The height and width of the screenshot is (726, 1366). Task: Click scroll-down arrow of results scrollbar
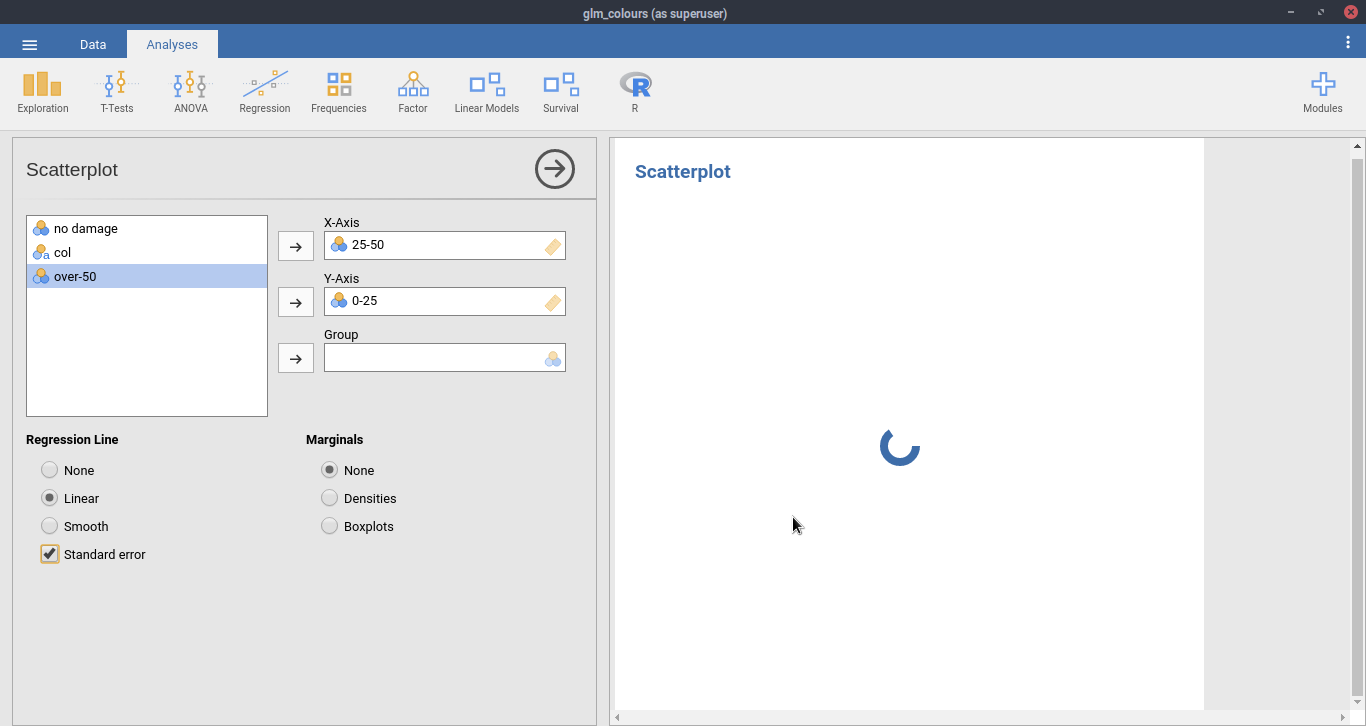[1357, 702]
